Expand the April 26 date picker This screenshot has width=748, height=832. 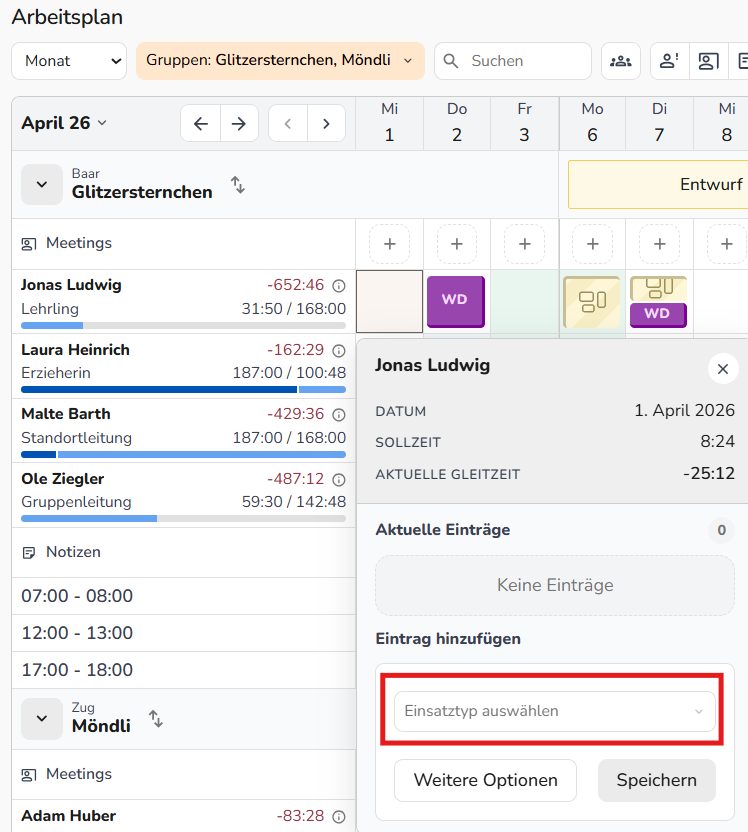pyautogui.click(x=64, y=123)
